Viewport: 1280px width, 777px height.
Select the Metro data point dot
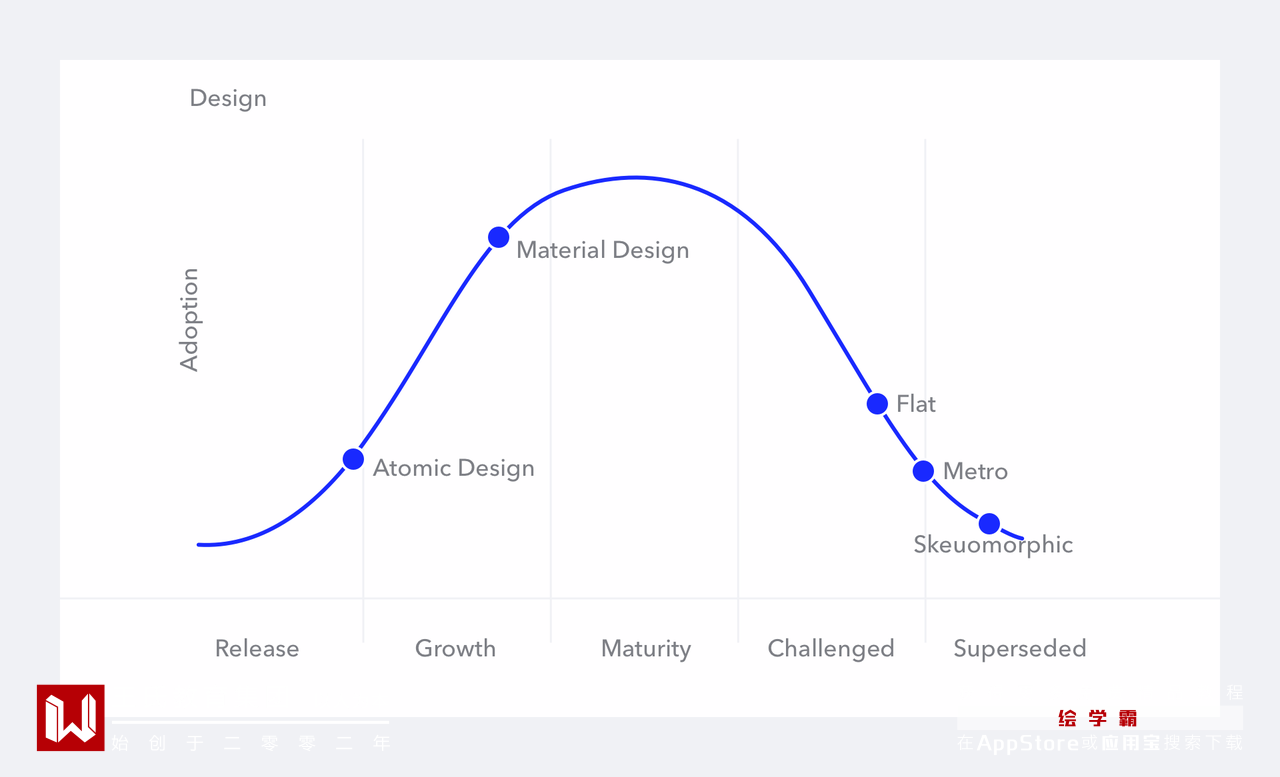923,471
